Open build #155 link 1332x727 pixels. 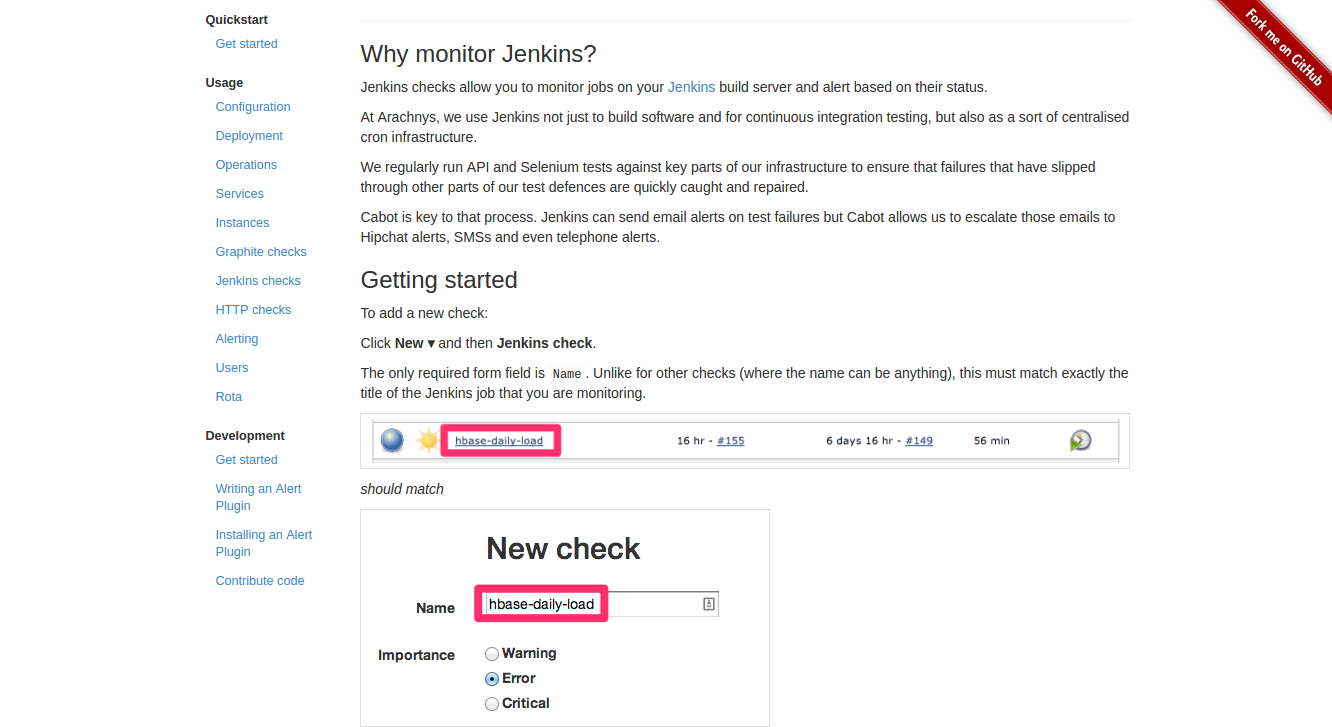coord(731,441)
